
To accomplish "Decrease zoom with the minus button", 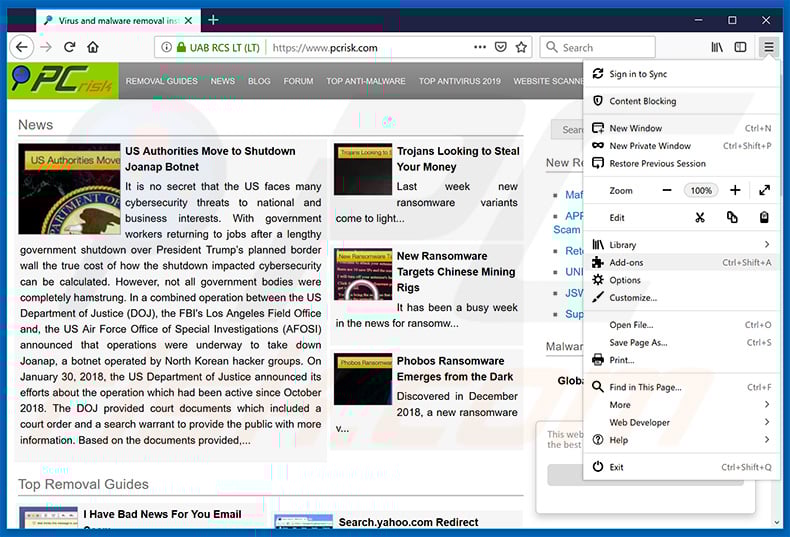I will pos(667,190).
